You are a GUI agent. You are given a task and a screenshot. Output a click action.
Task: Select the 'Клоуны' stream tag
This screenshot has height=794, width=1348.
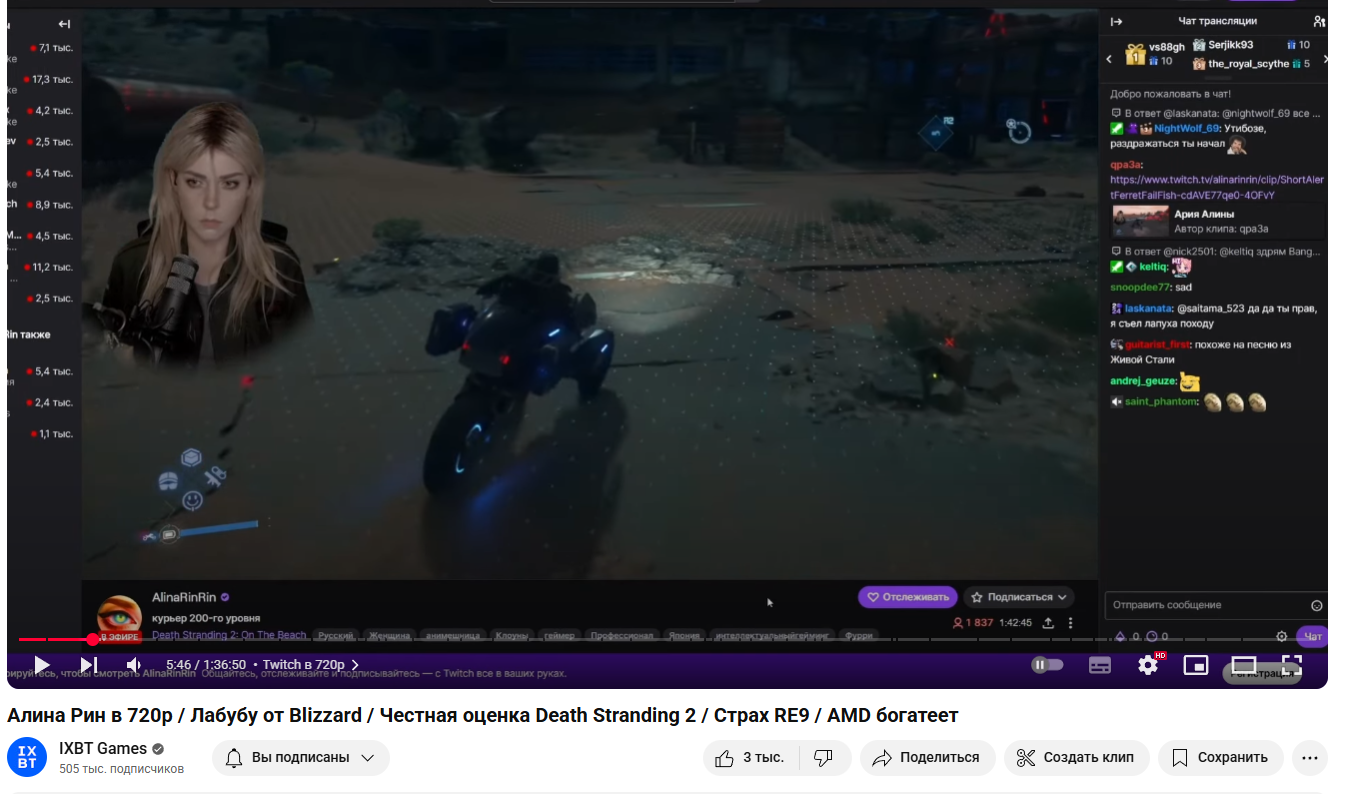512,635
